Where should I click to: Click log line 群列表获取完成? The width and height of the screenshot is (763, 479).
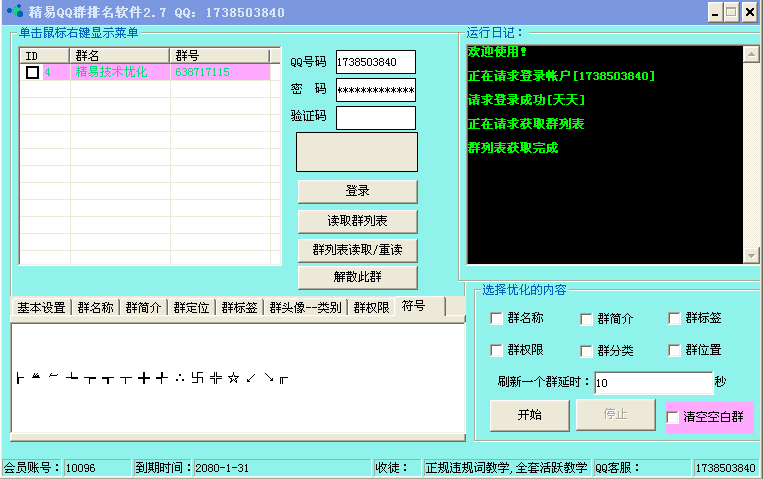point(513,148)
